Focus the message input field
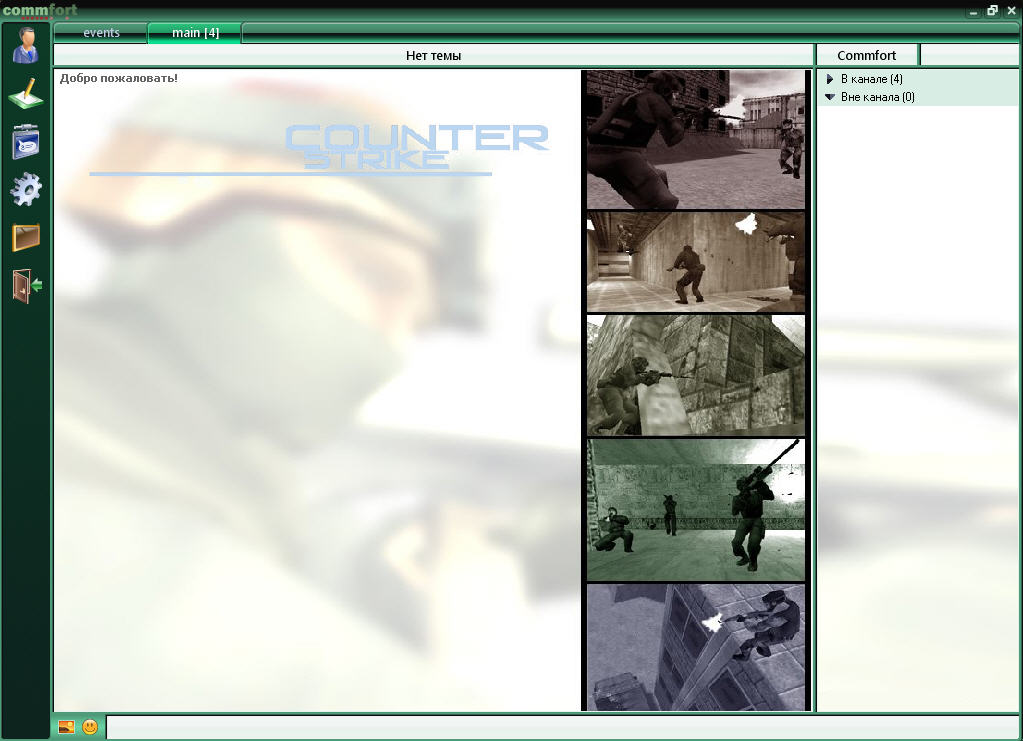The image size is (1023, 741). 562,727
